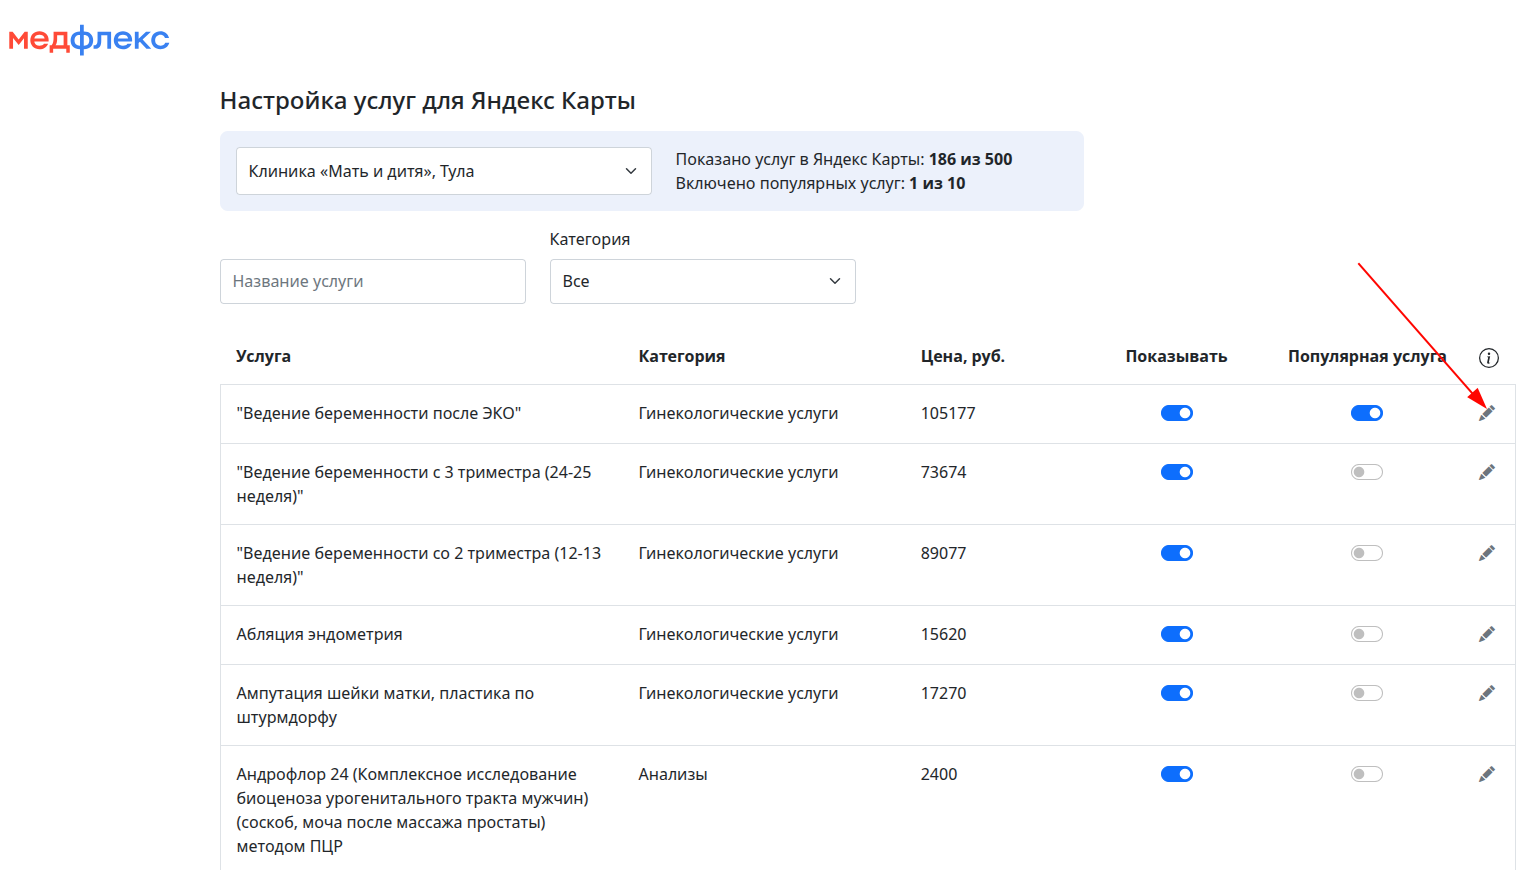Hide Андрофлор 24 from Yandex Maps
Screen dimensions: 1526x870
click(x=1176, y=774)
